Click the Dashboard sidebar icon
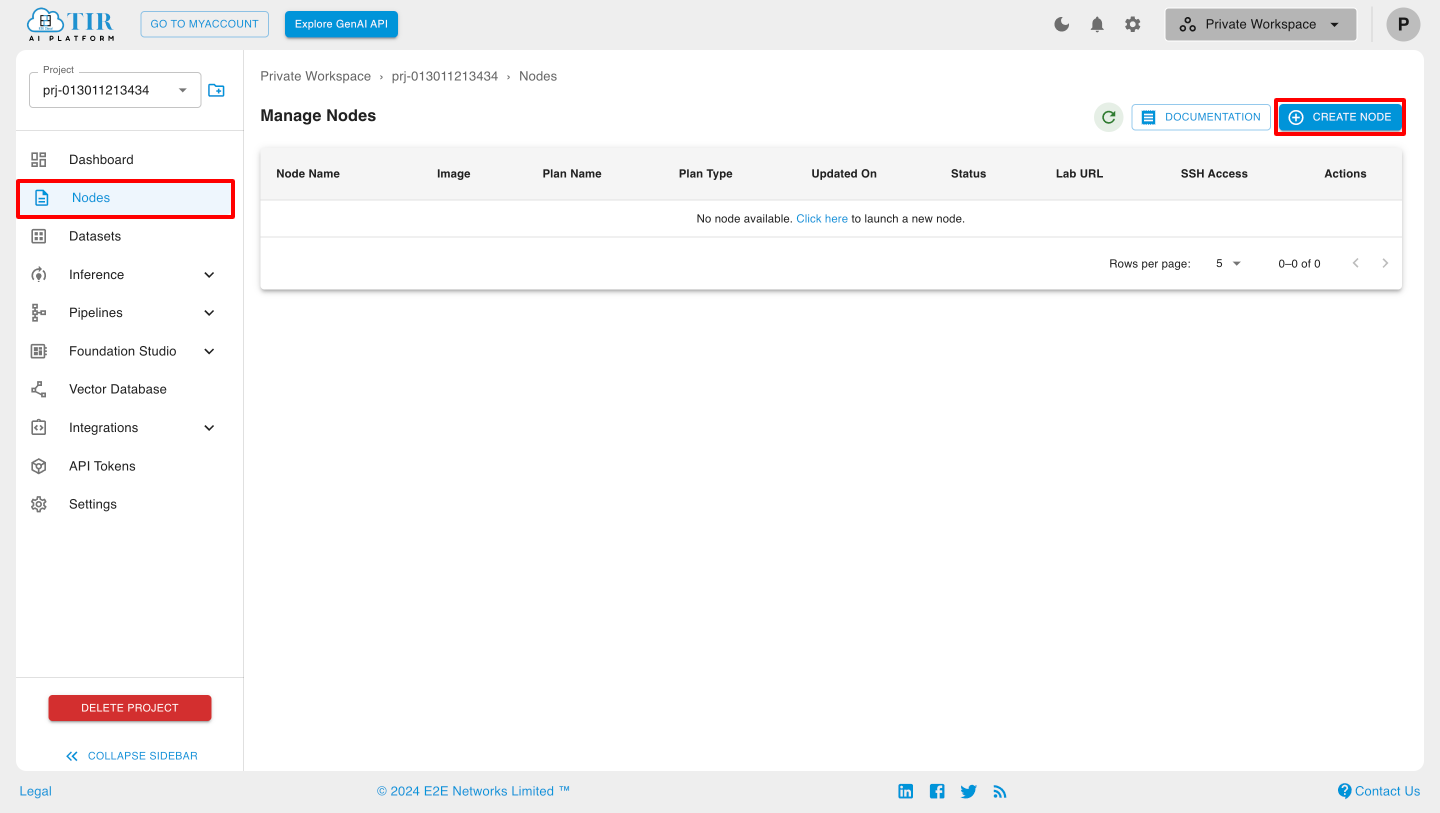The width and height of the screenshot is (1440, 813). (39, 159)
